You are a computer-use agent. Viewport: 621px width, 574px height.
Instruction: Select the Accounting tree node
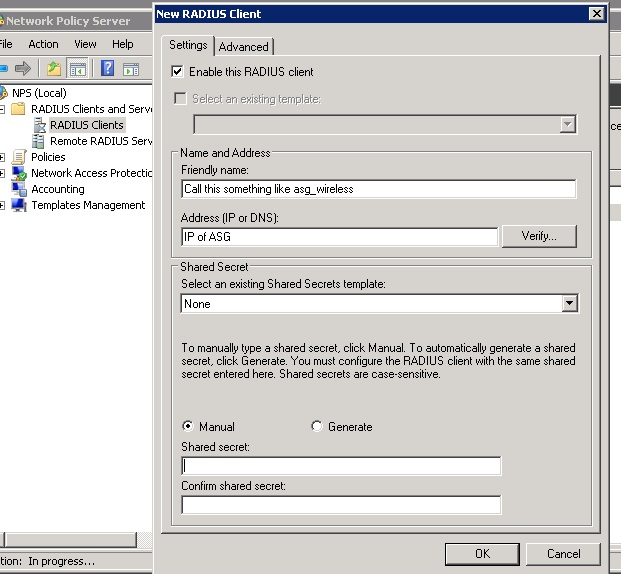tap(58, 189)
